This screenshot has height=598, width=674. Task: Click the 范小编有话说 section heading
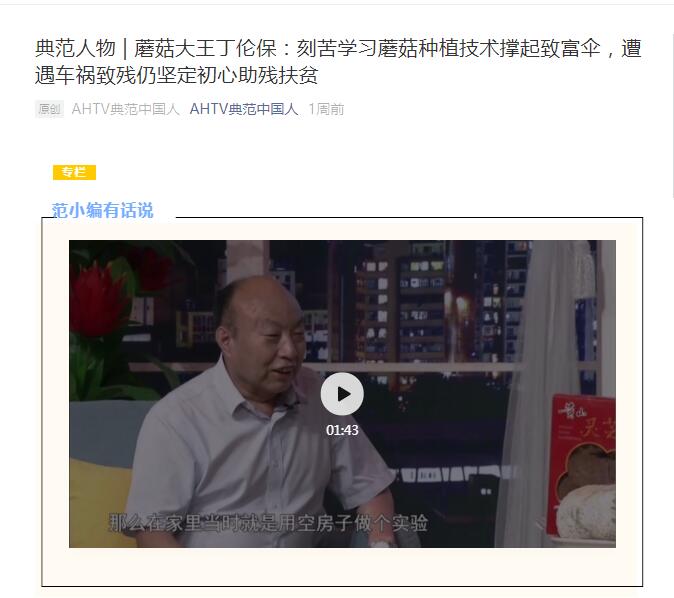102,211
